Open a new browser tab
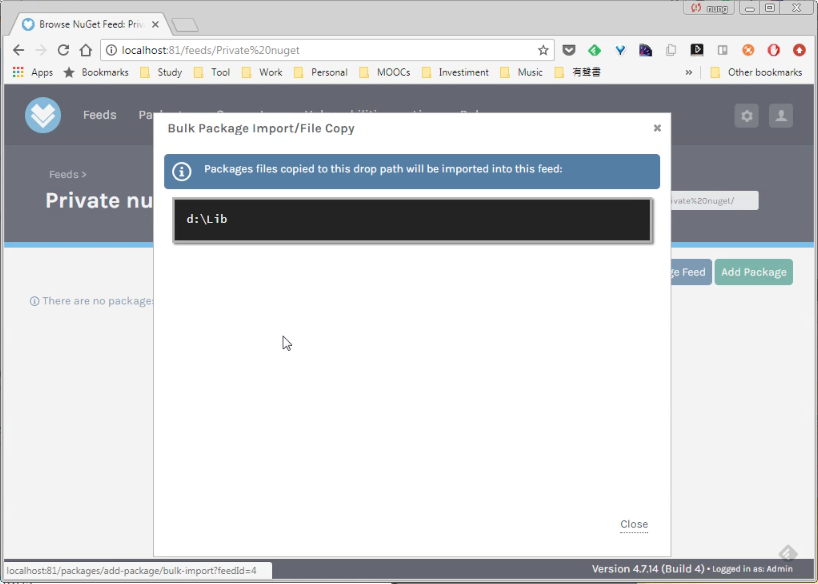818x584 pixels. click(185, 25)
